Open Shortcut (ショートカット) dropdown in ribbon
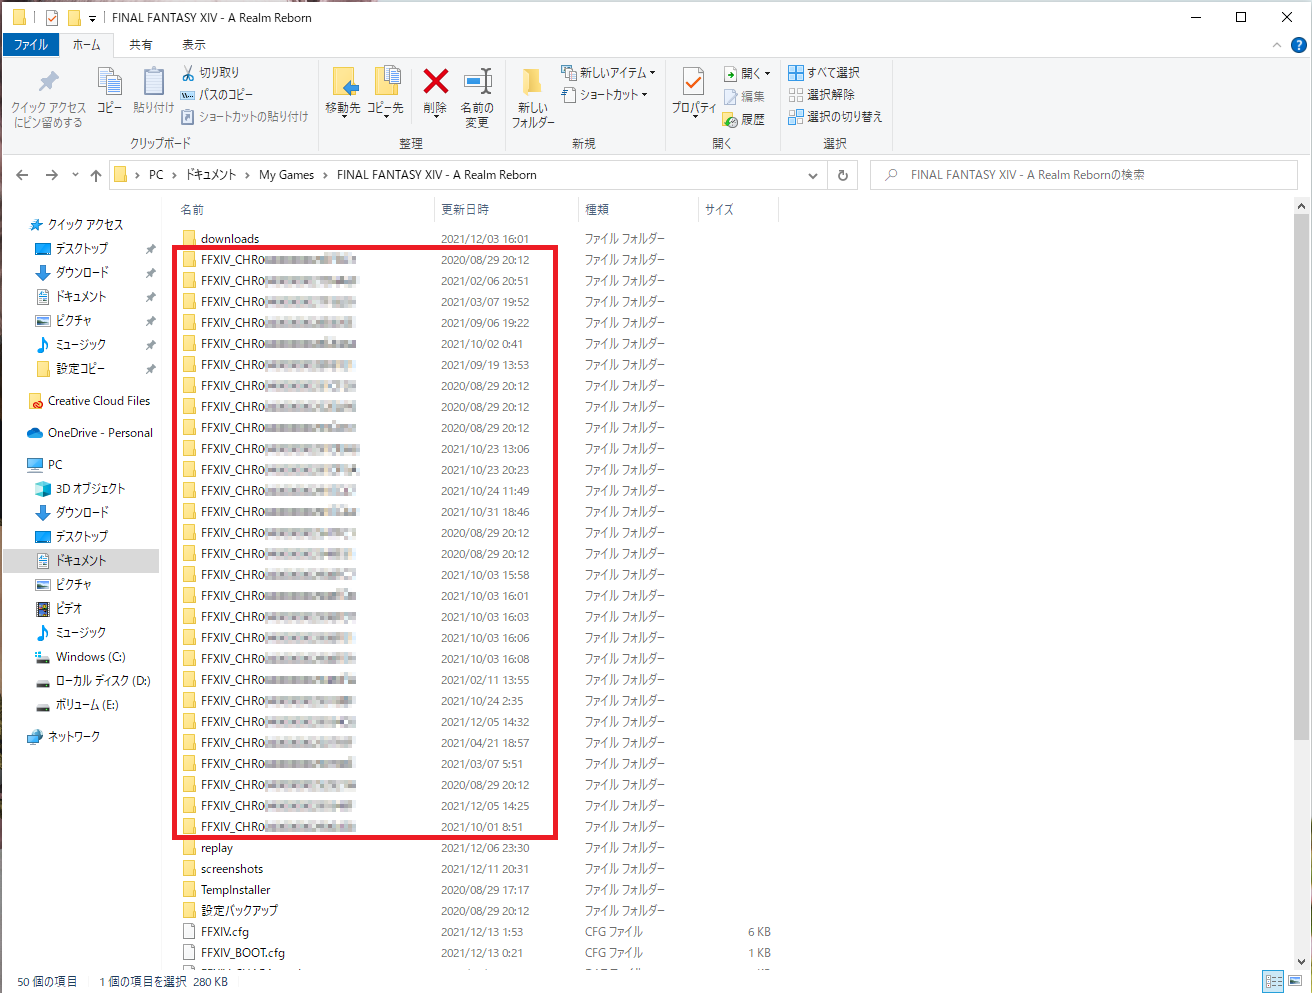 coord(605,95)
